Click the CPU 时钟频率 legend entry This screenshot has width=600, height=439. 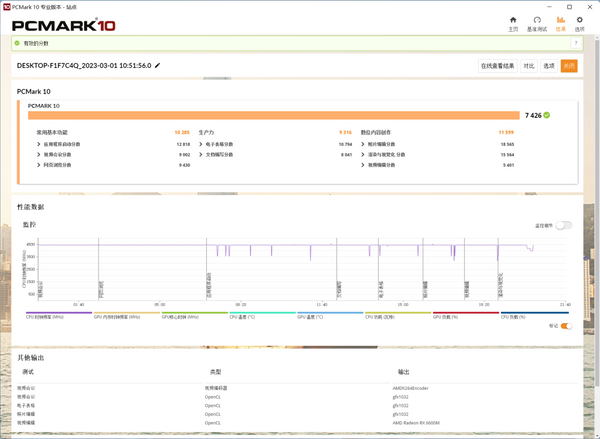pyautogui.click(x=46, y=316)
